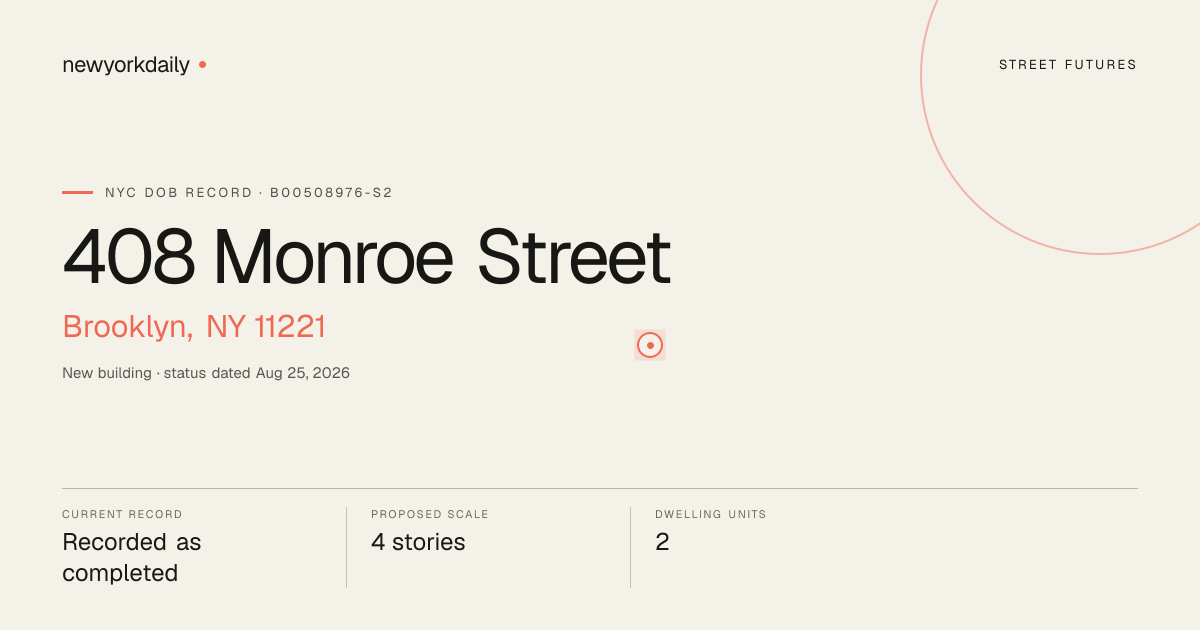Screen dimensions: 1200x630
Task: Click the vertical divider before PROPOSED SCALE
Action: [346, 547]
